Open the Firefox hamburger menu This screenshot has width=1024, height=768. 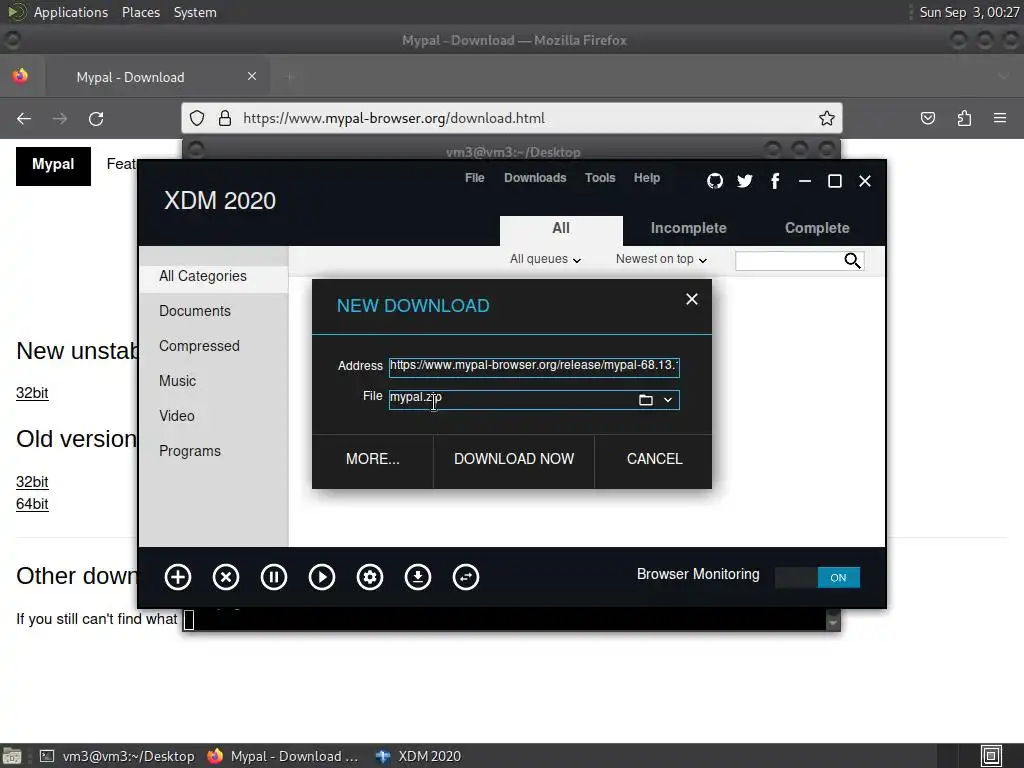(1000, 118)
